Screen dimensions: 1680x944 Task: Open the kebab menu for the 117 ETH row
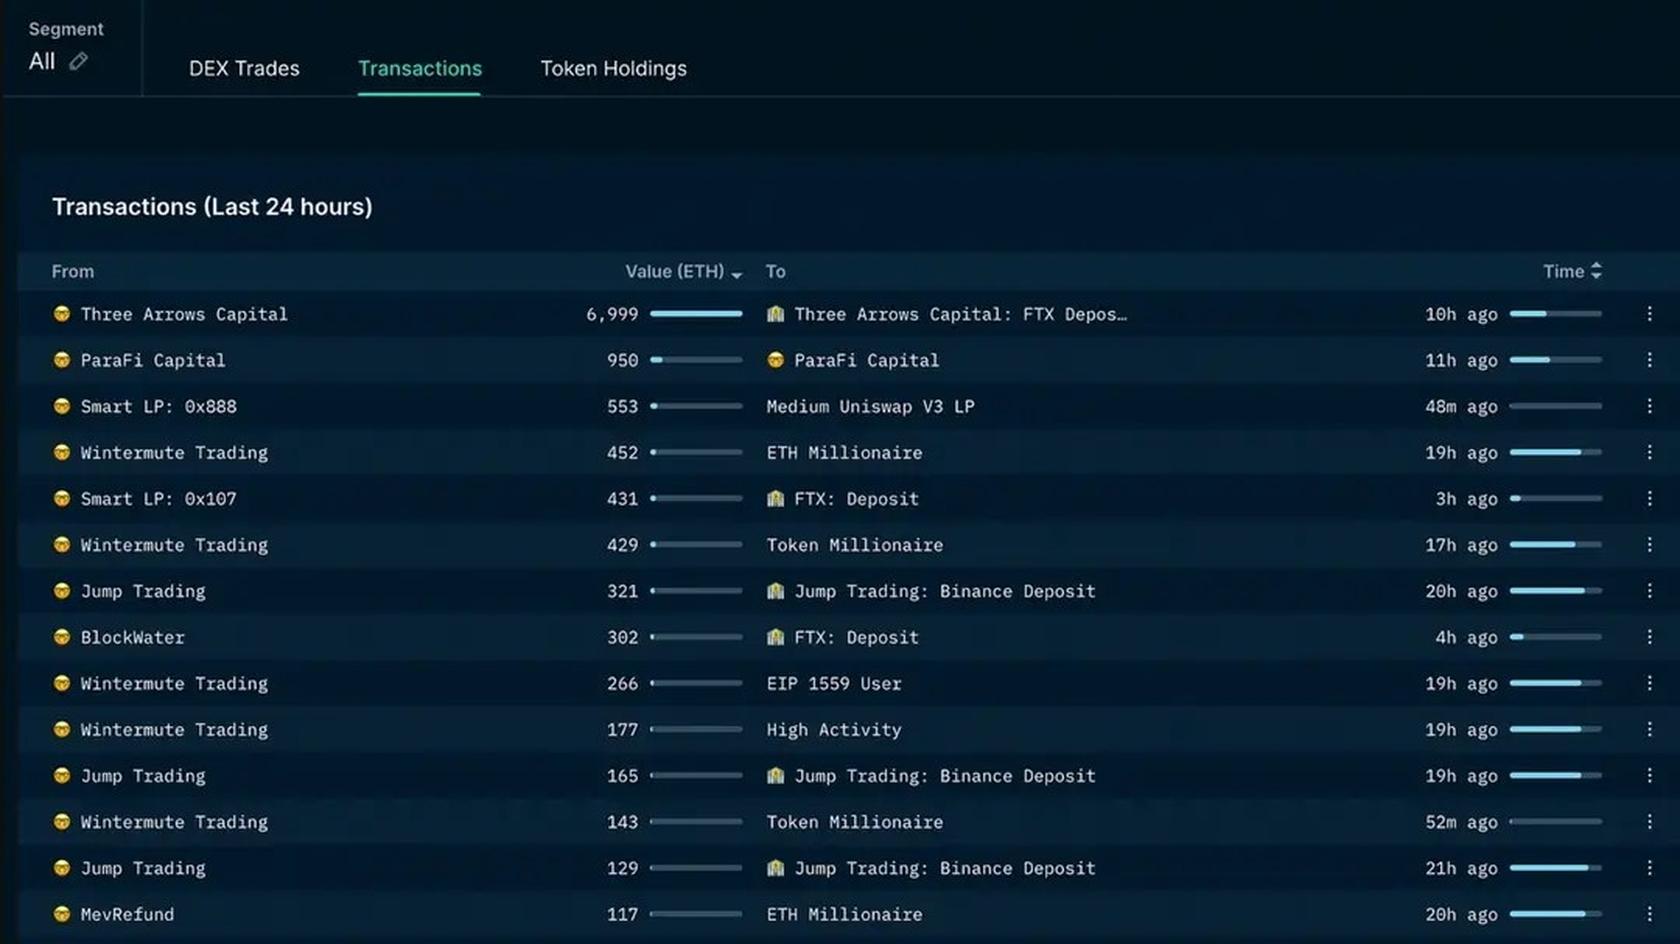coord(1649,914)
